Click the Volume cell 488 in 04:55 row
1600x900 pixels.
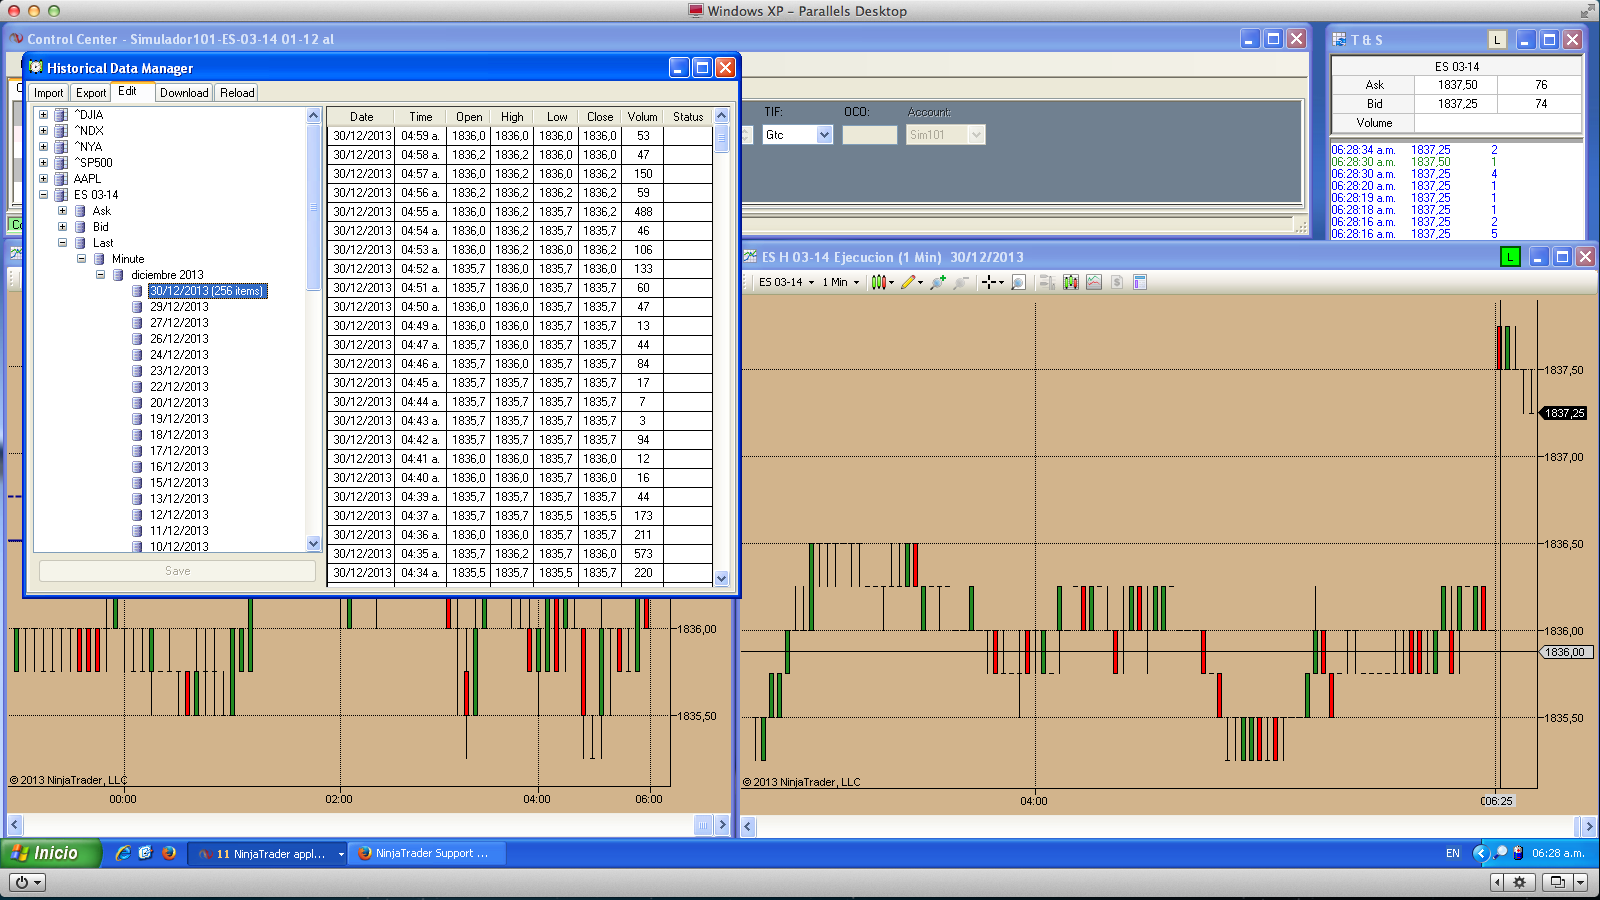tap(643, 212)
